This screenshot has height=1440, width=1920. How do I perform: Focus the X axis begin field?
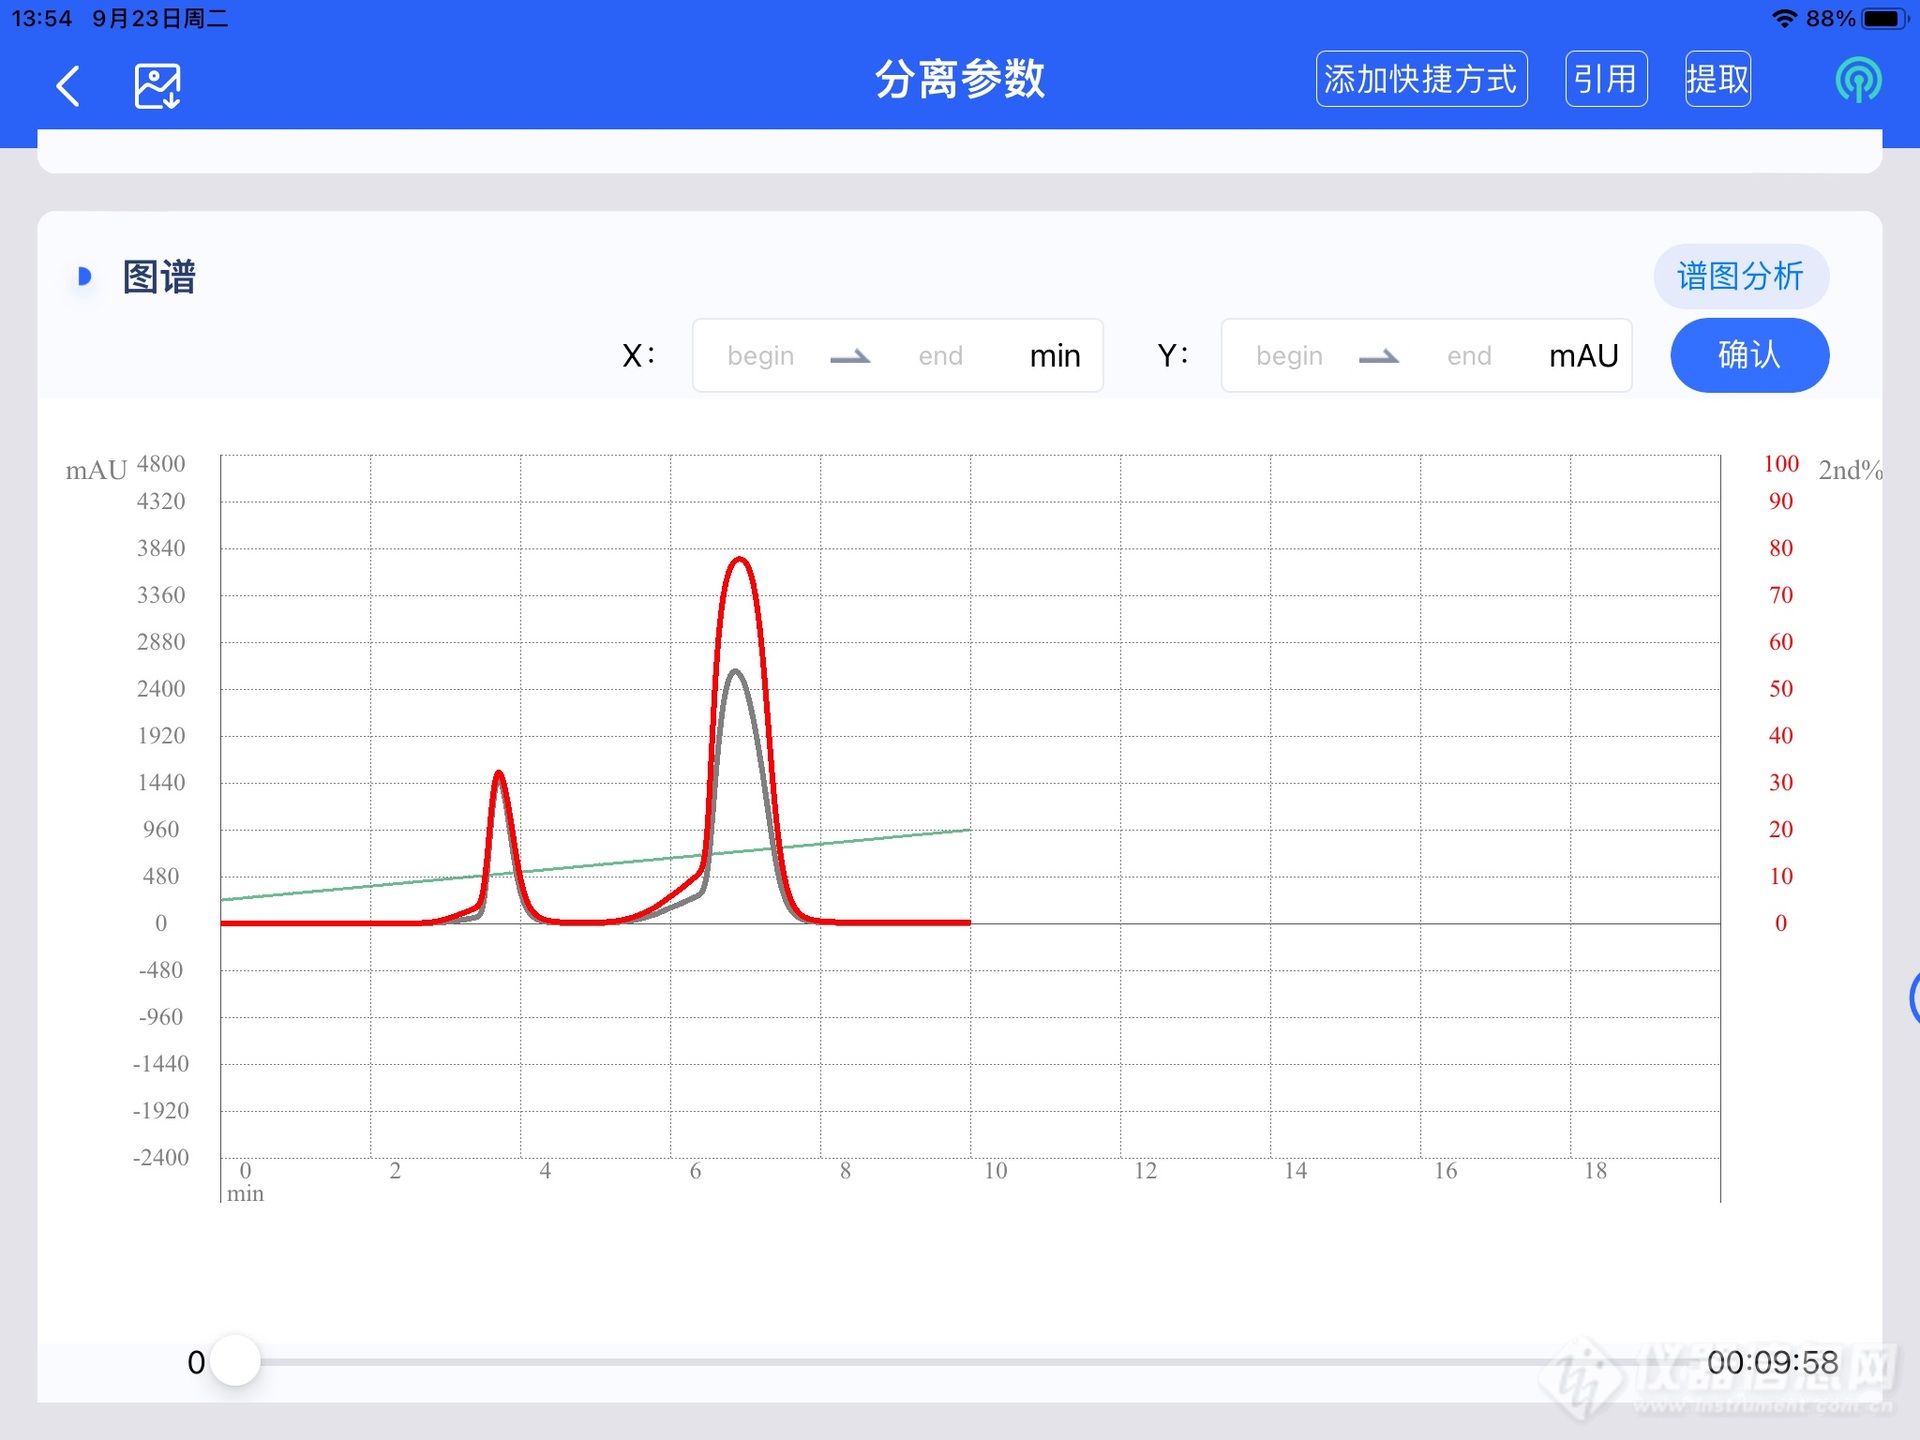point(761,356)
